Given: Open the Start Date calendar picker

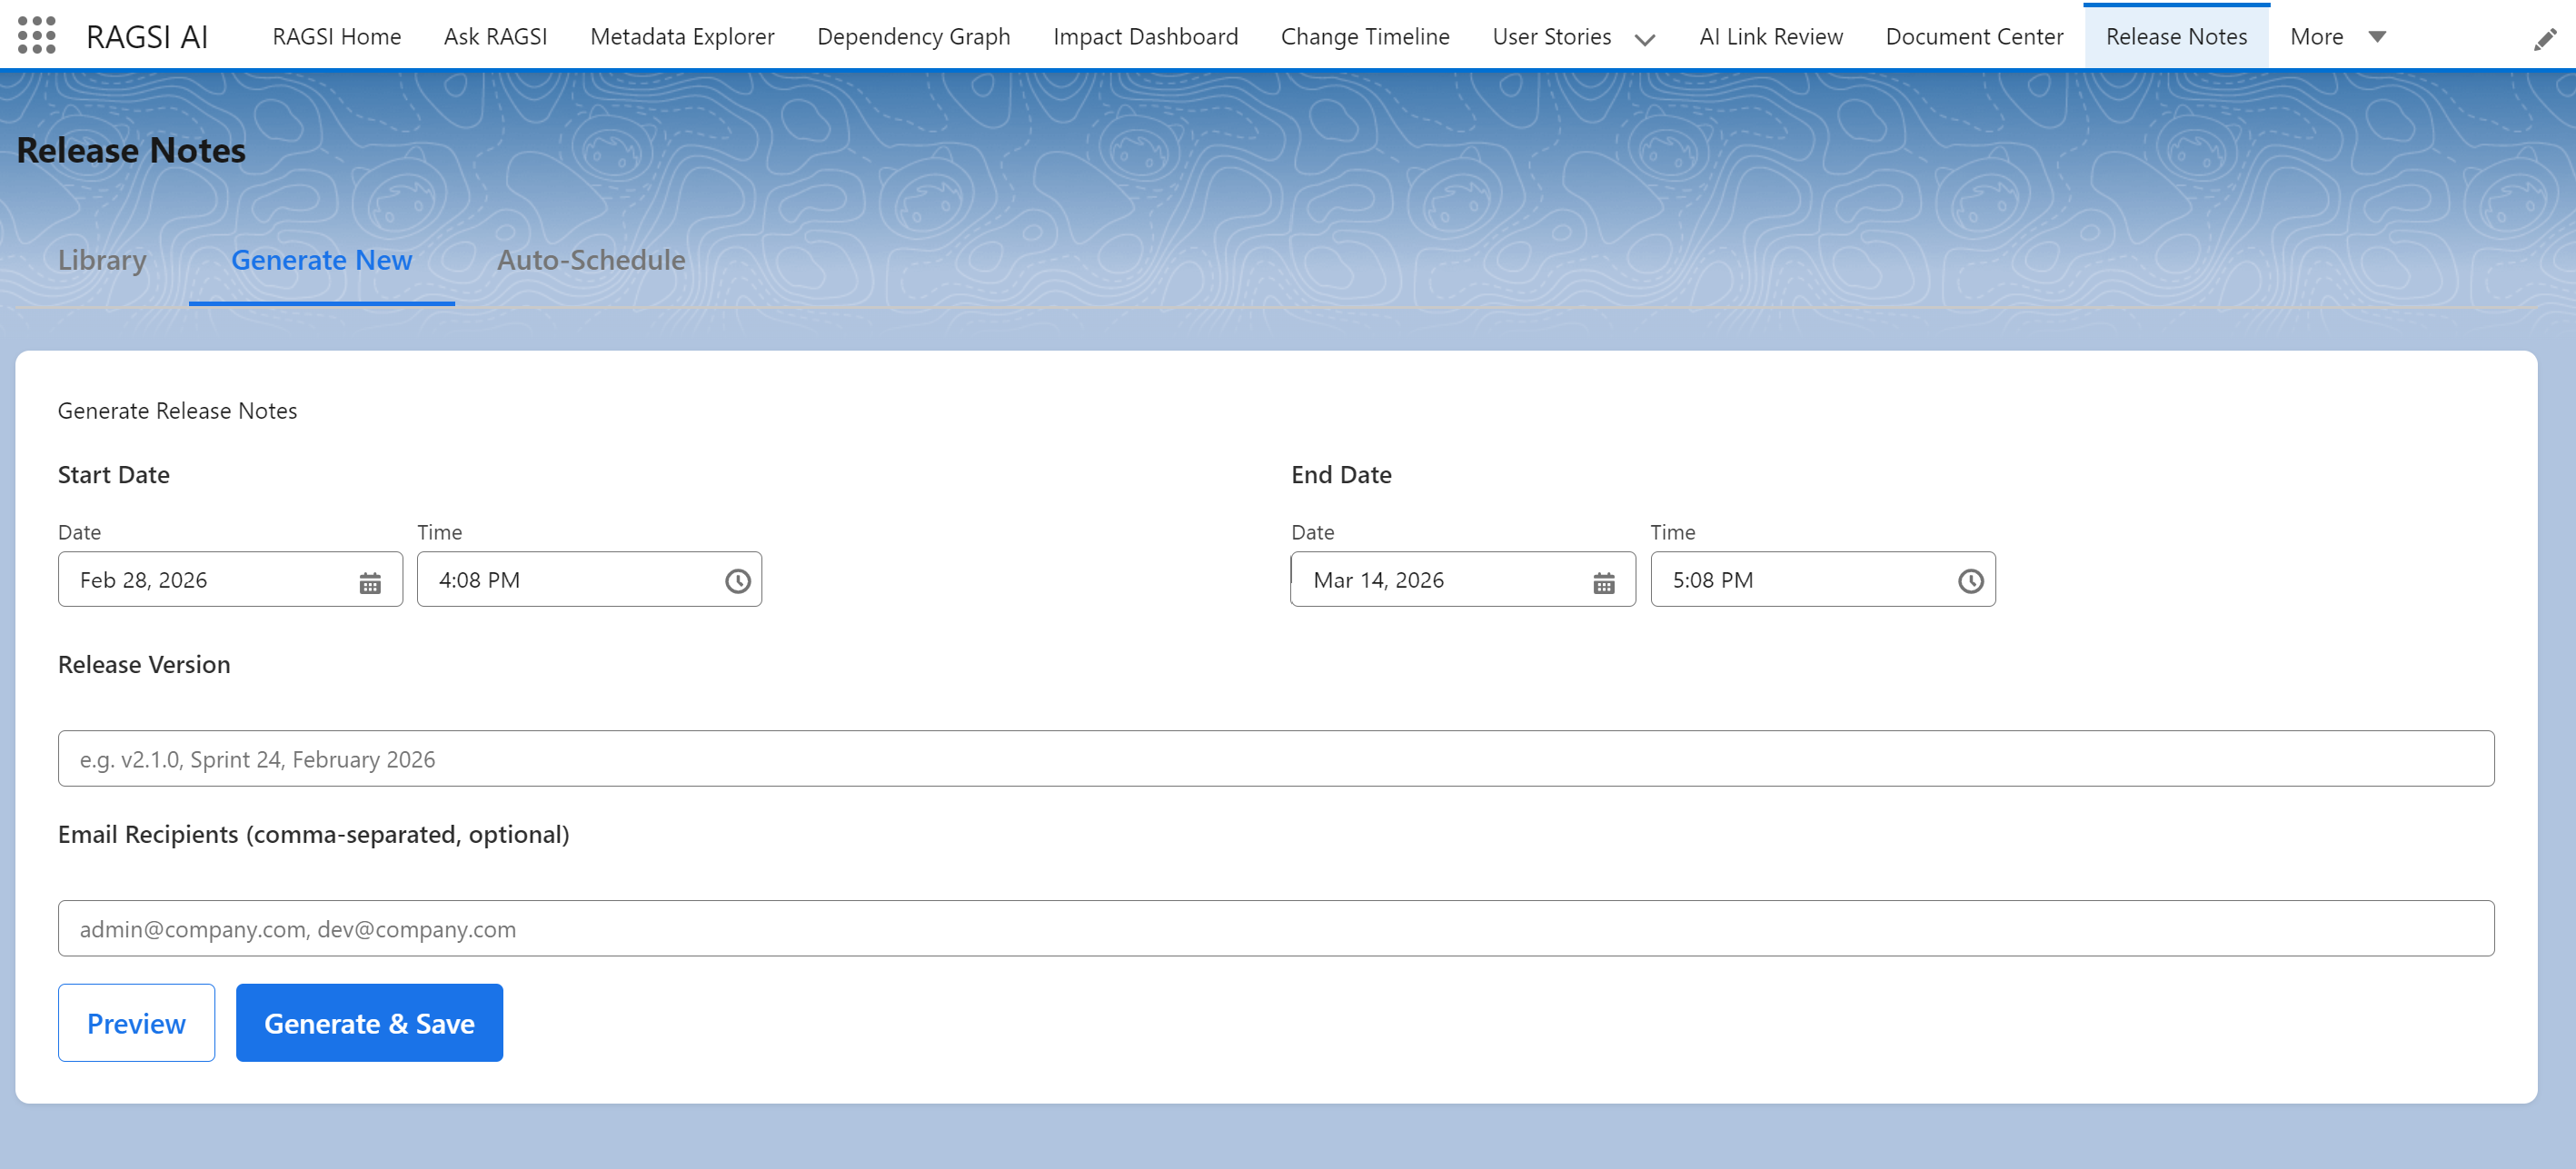Looking at the screenshot, I should (370, 580).
